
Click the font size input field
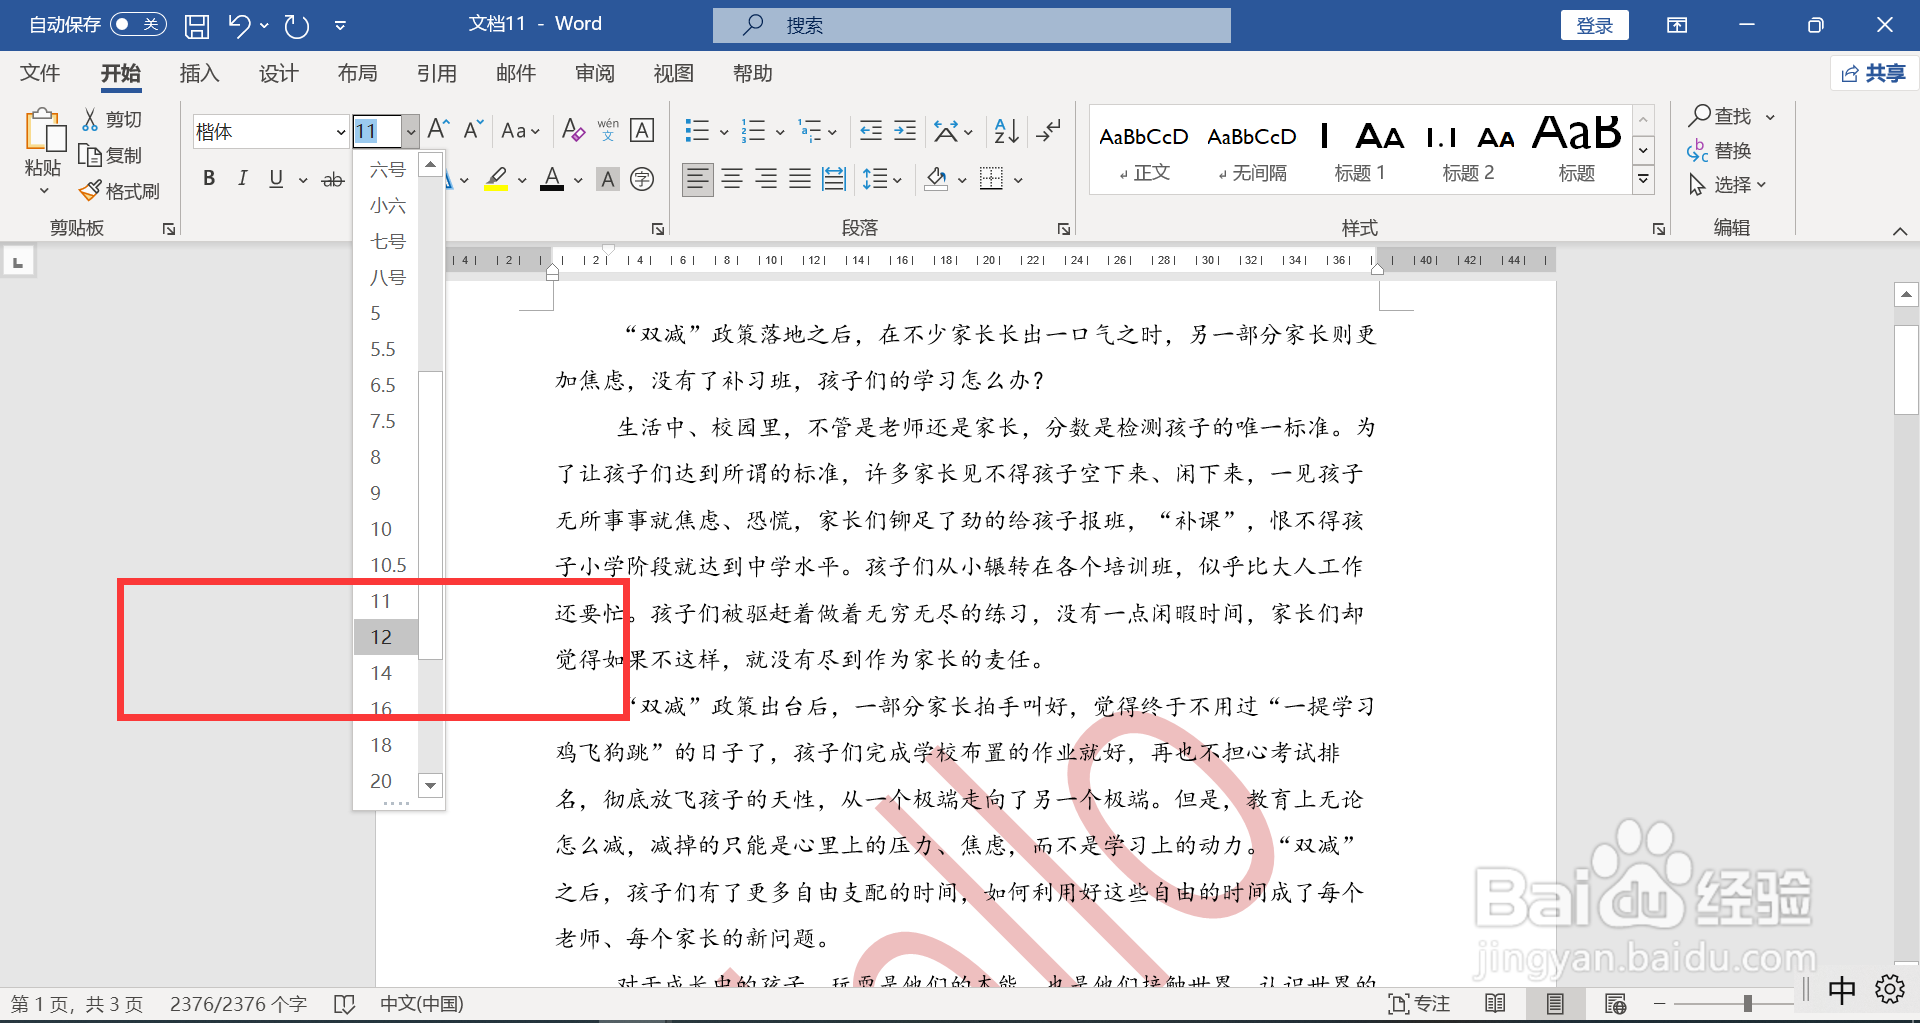pos(377,131)
